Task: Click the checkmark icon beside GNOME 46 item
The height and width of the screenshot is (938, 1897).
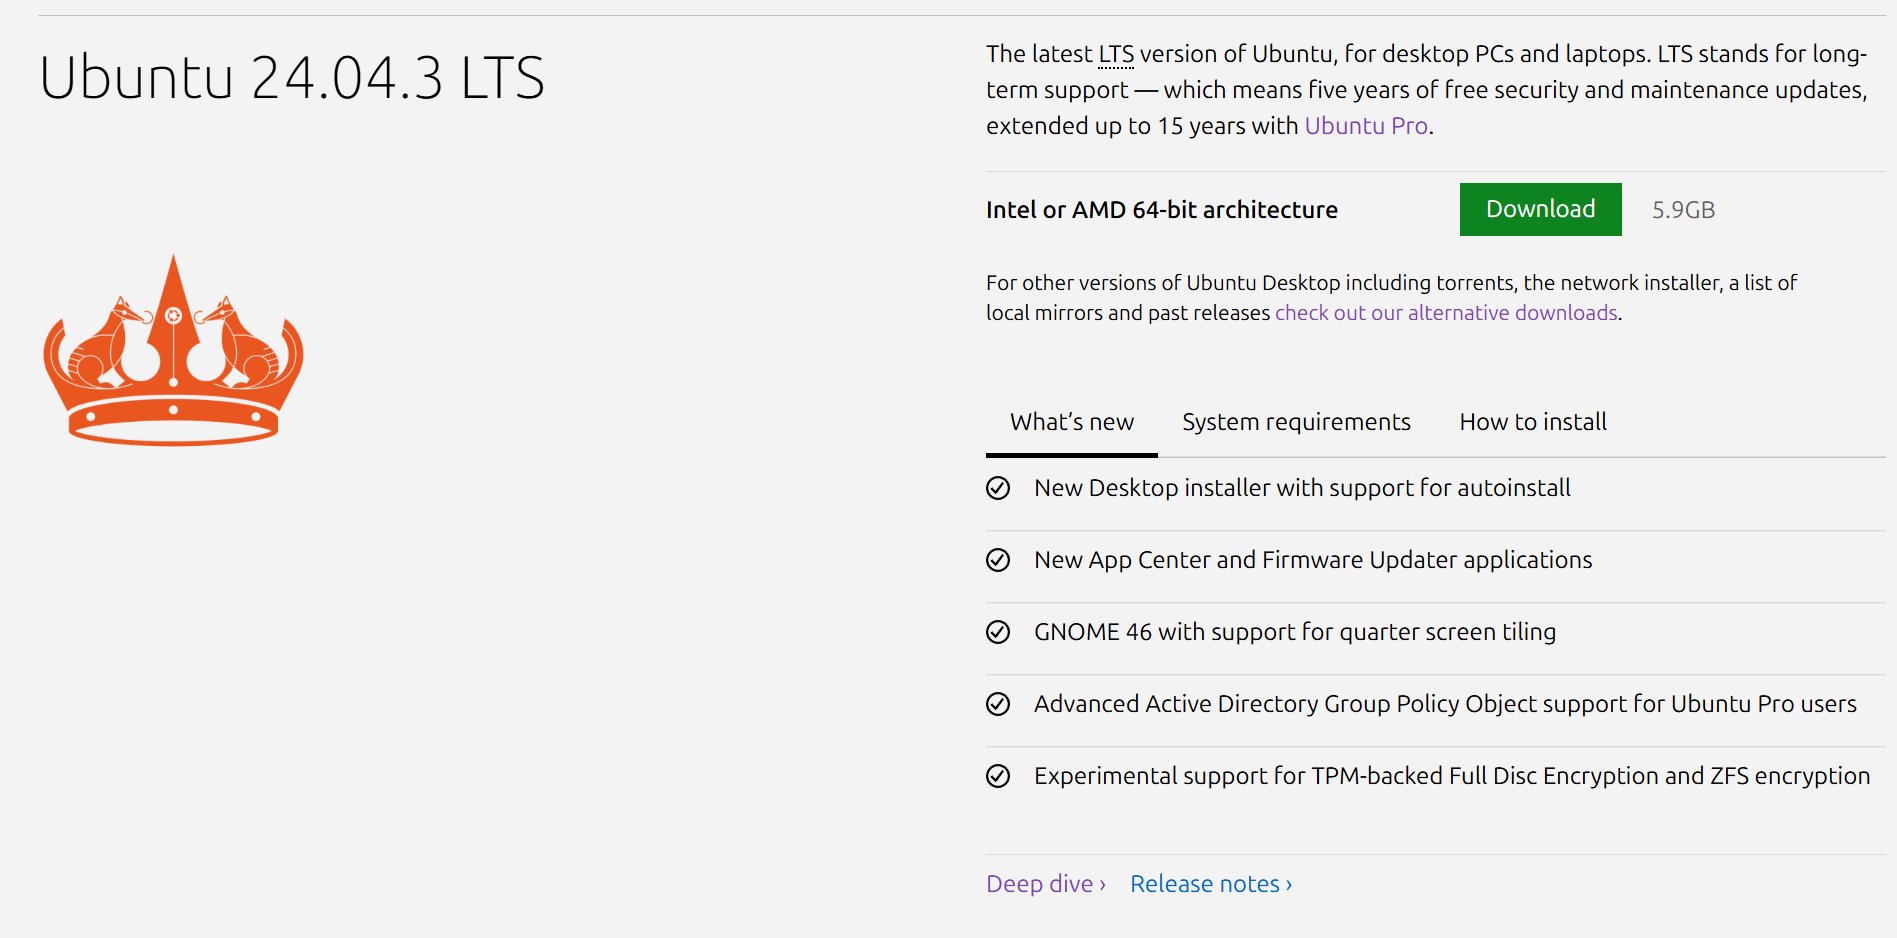Action: click(x=998, y=632)
